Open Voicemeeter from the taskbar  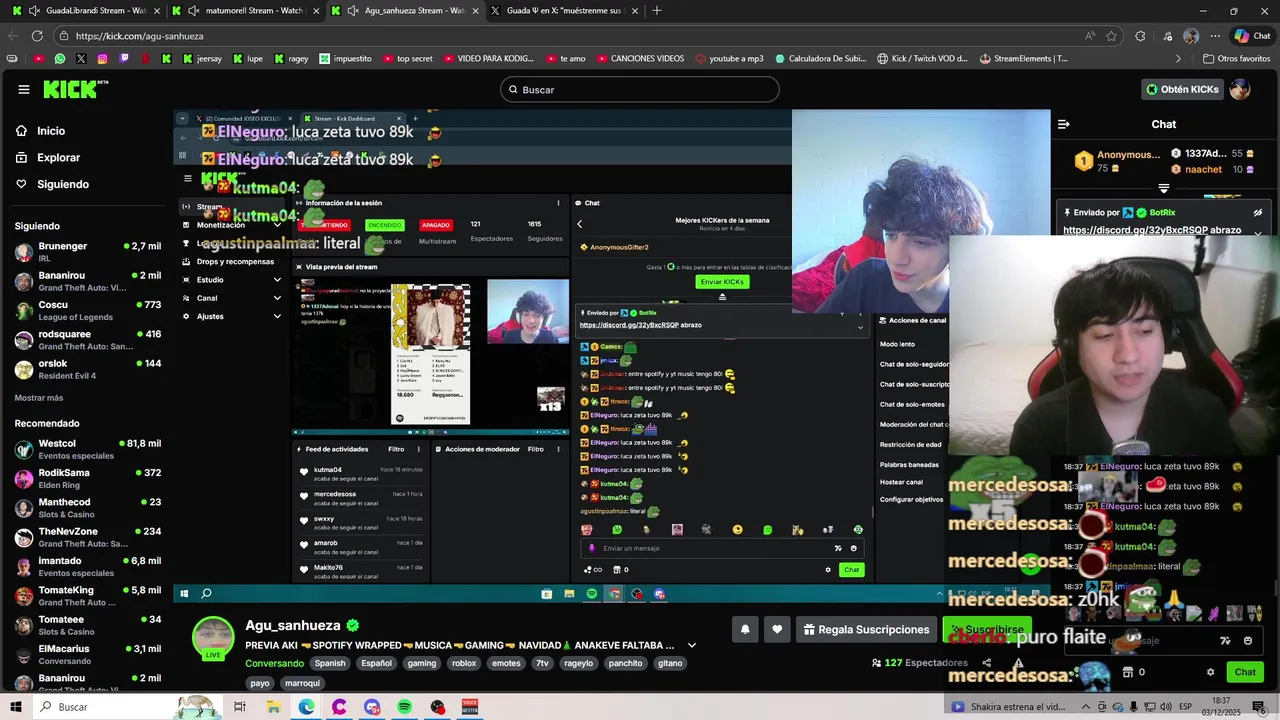coord(470,707)
